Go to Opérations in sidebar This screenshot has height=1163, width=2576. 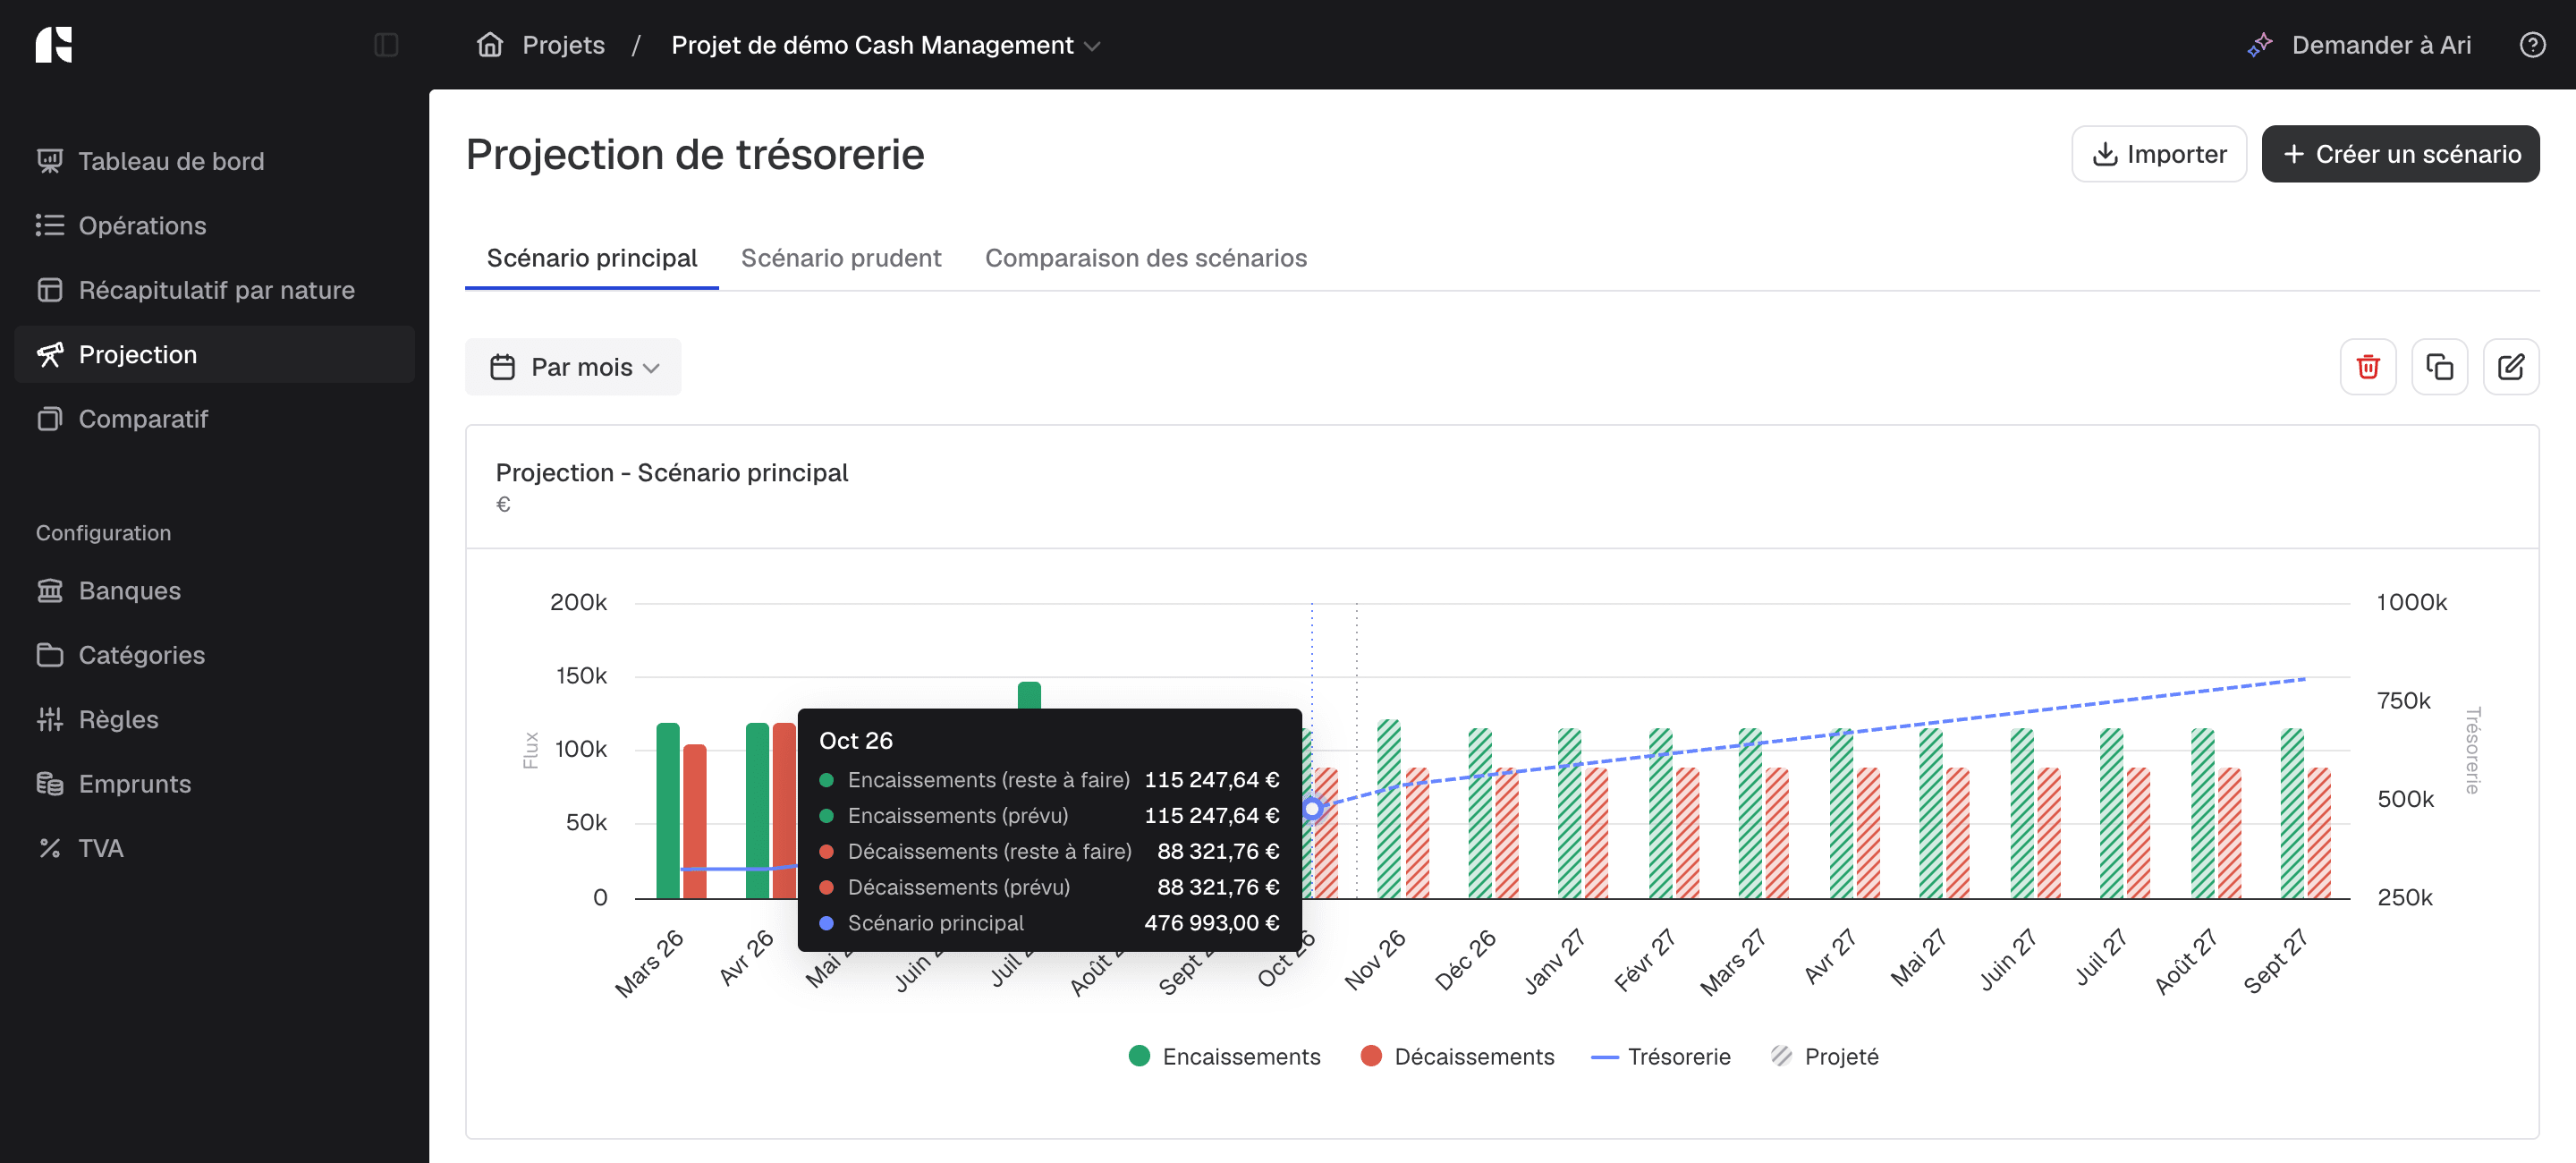tap(214, 226)
